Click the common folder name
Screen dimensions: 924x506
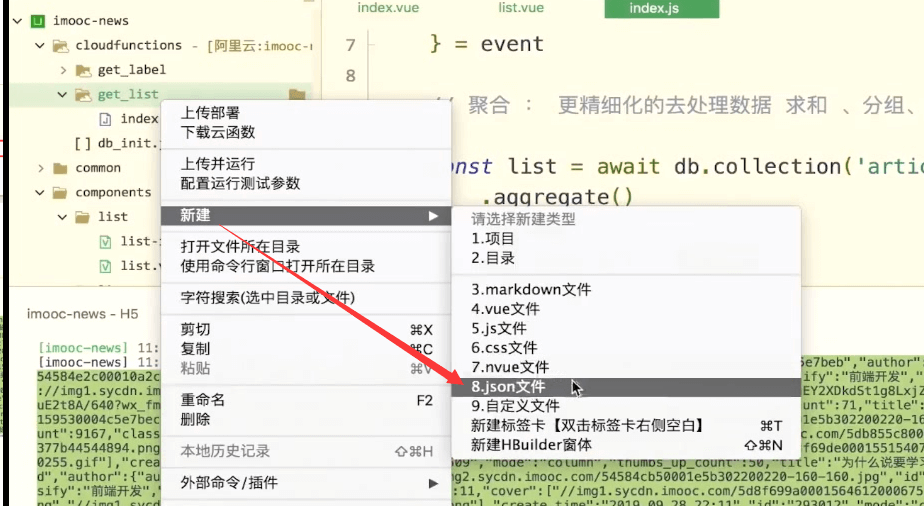98,168
